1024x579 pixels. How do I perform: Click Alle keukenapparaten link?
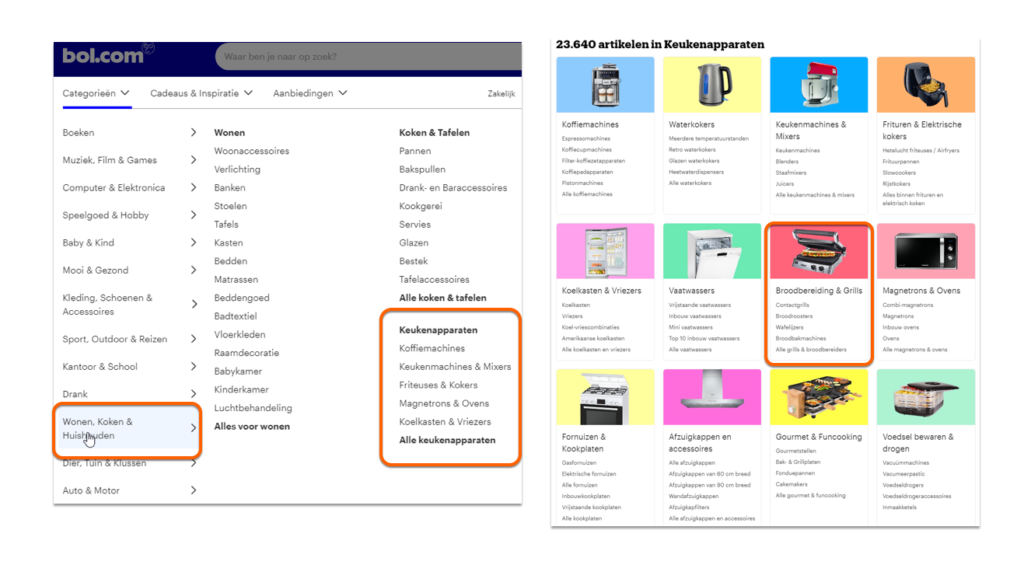click(x=447, y=440)
